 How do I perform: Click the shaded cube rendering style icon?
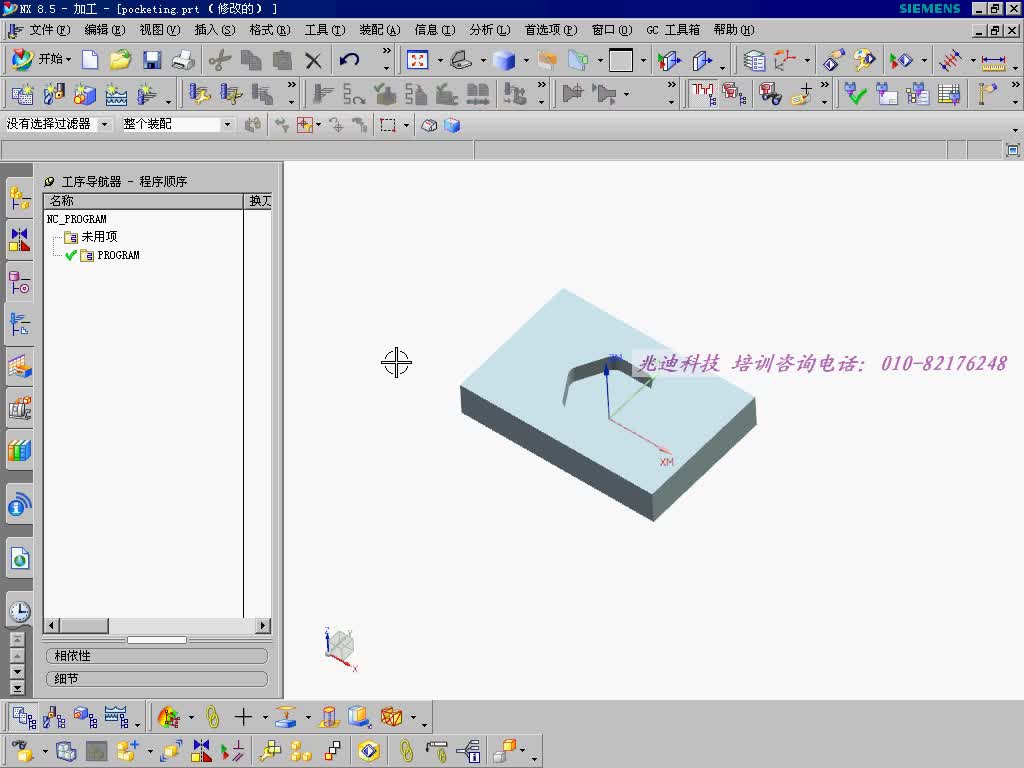504,61
